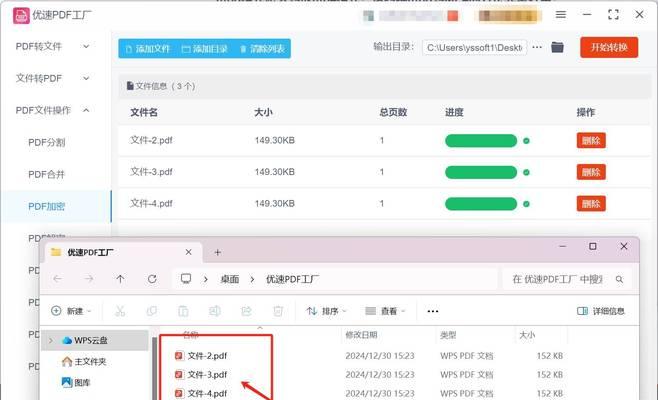Click the Share icon in Explorer toolbar

point(246,311)
